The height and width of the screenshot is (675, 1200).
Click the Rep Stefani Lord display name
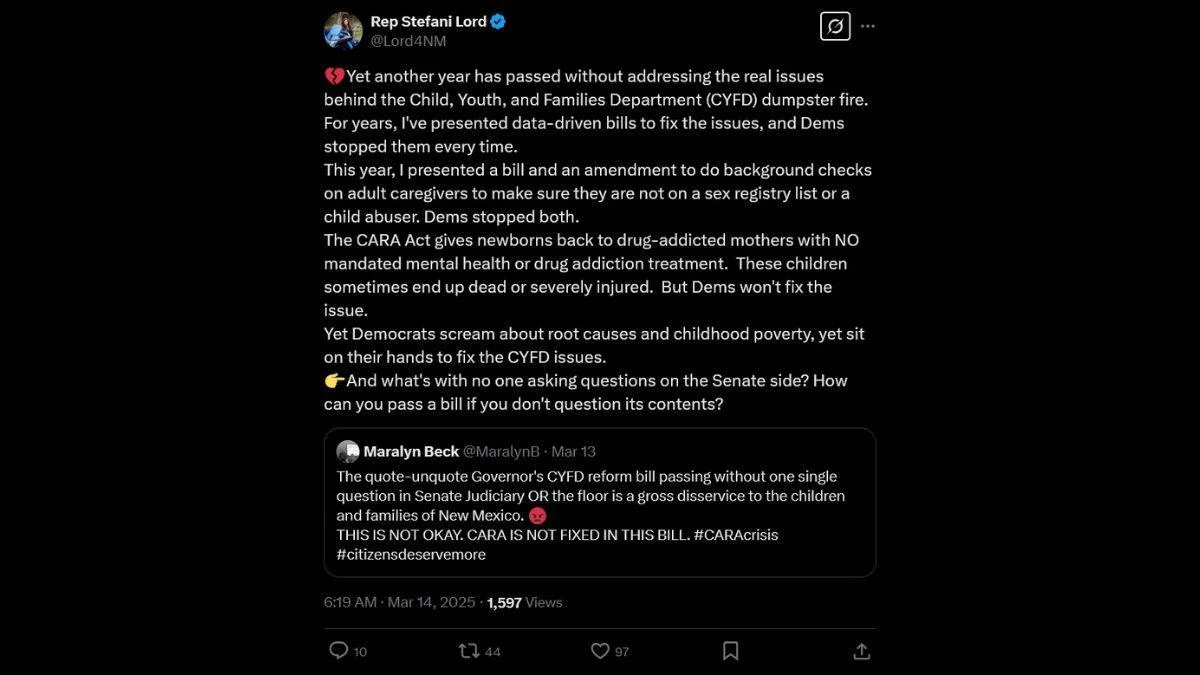click(428, 21)
